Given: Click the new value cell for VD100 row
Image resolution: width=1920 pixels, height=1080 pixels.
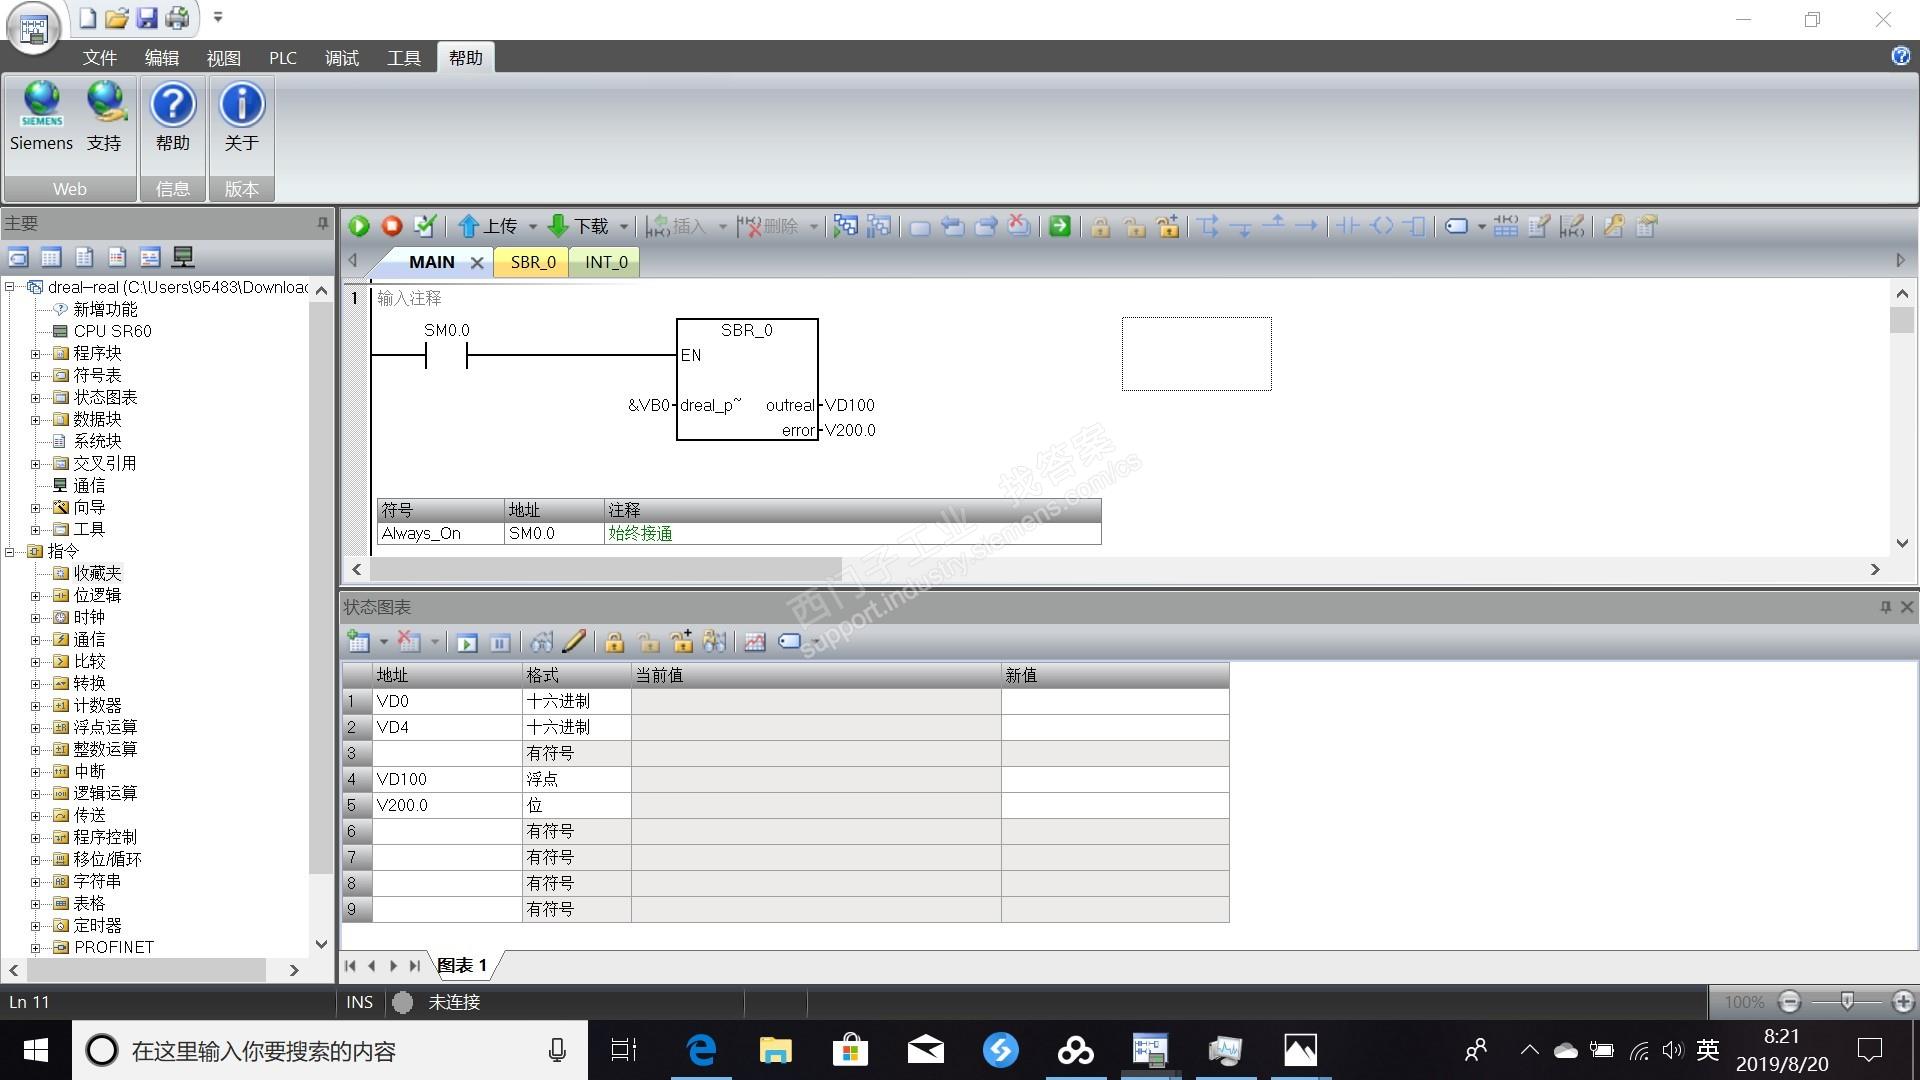Looking at the screenshot, I should coord(1114,779).
